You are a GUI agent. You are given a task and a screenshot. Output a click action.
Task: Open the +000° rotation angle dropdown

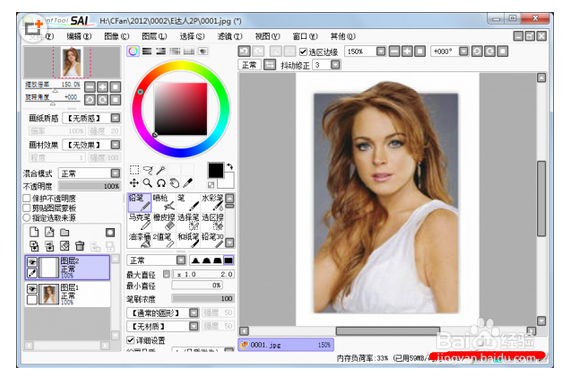click(x=463, y=52)
